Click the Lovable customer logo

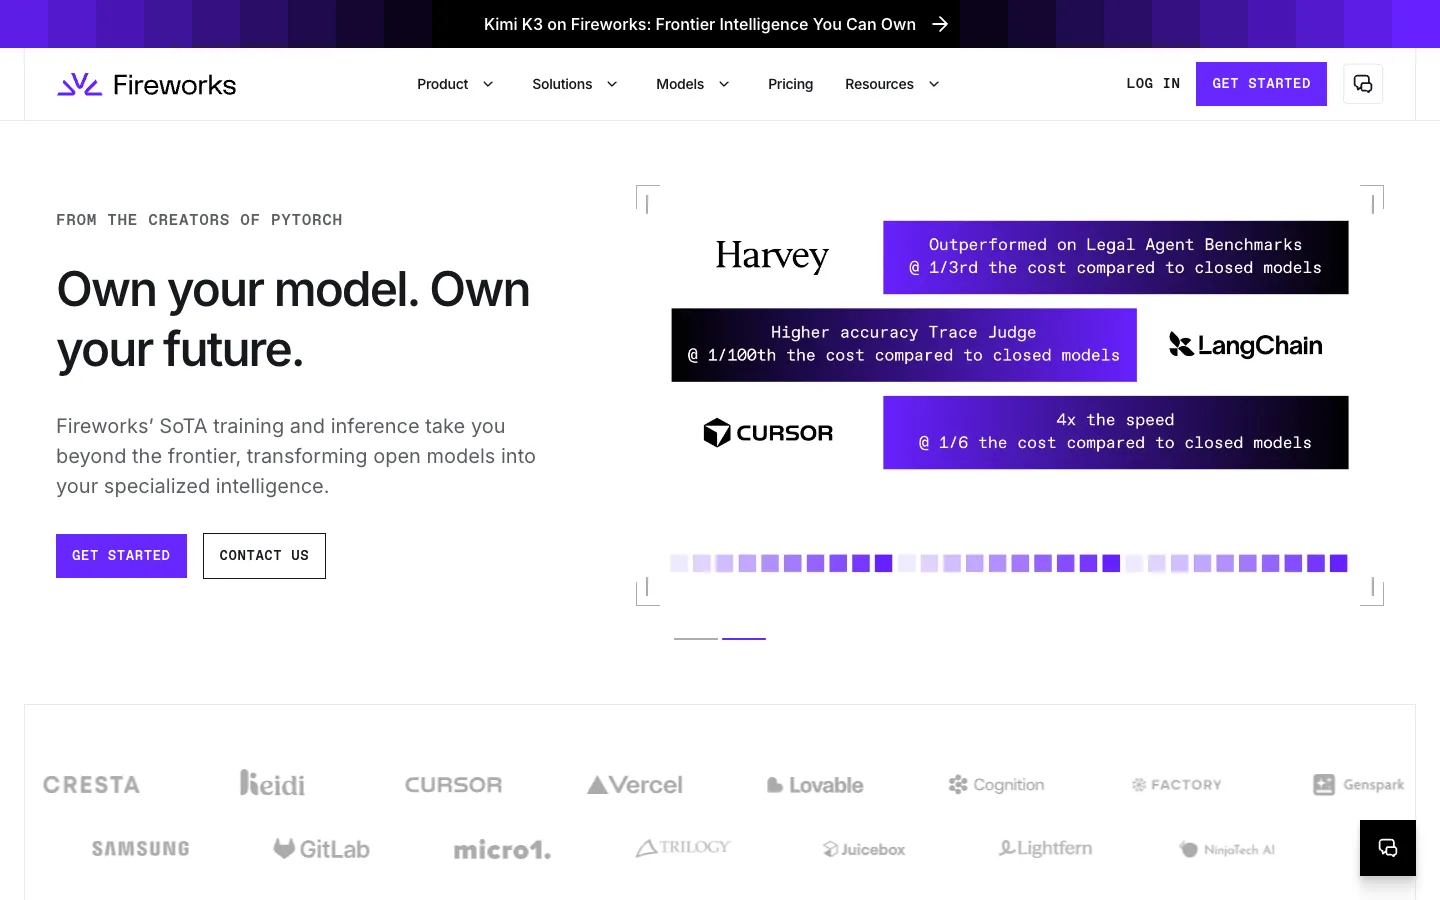pos(815,785)
